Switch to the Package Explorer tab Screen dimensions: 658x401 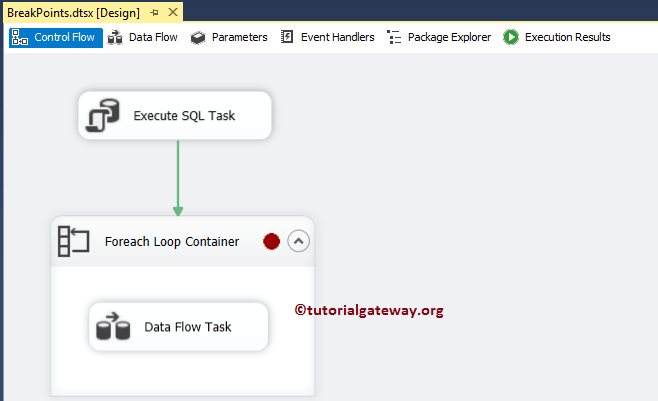[x=449, y=37]
